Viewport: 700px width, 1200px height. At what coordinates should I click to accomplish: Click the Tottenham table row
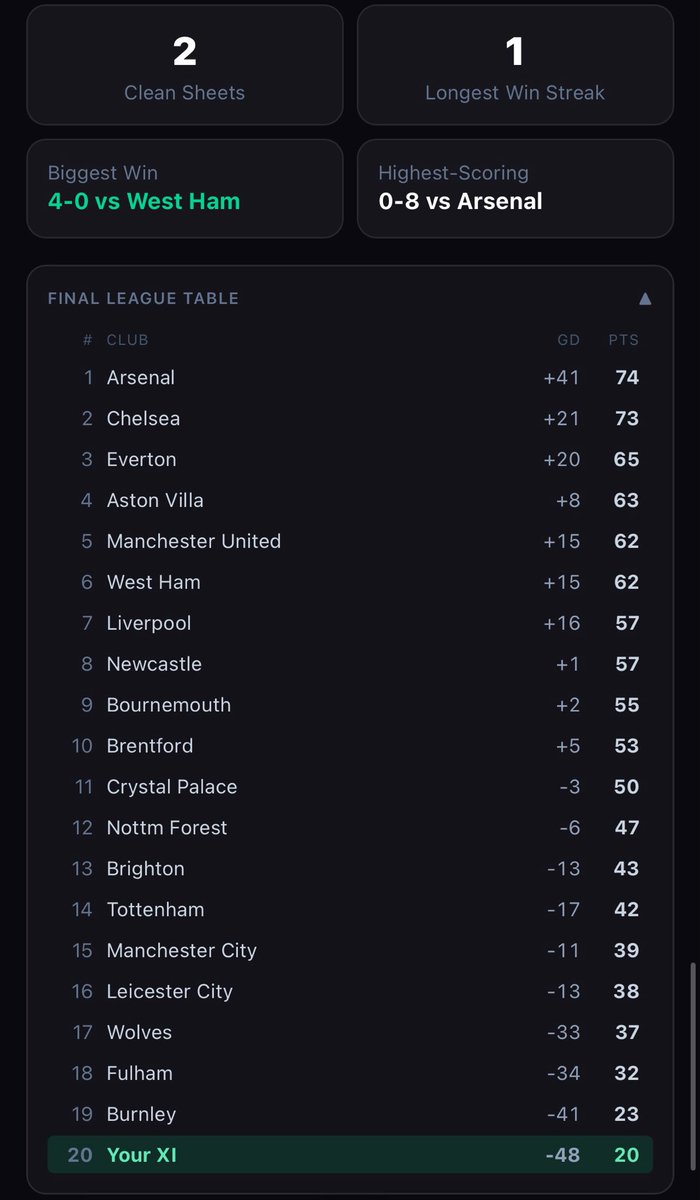[x=350, y=909]
